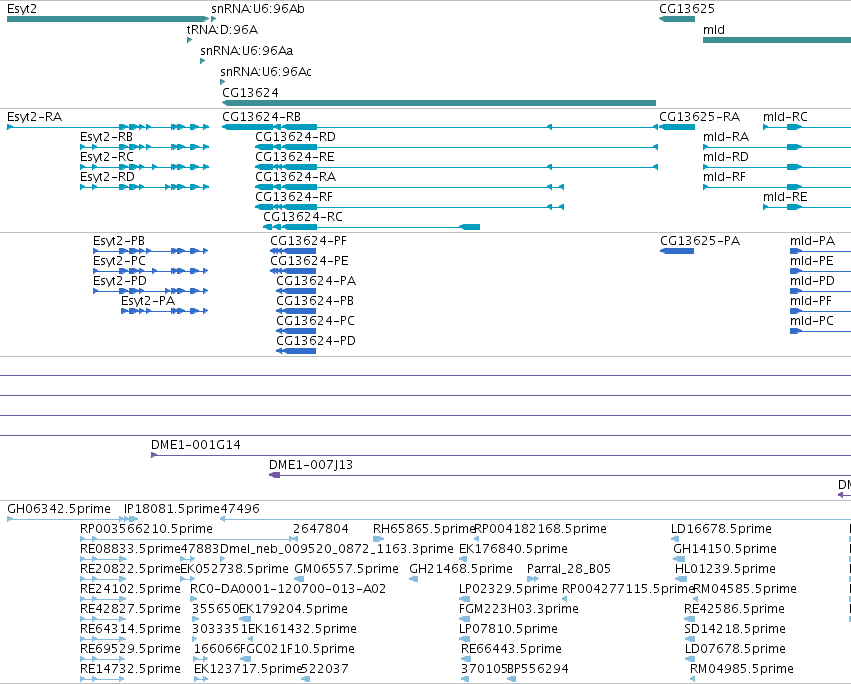Select the LD16678.5prime EST
851x684 pixels.
coord(675,539)
